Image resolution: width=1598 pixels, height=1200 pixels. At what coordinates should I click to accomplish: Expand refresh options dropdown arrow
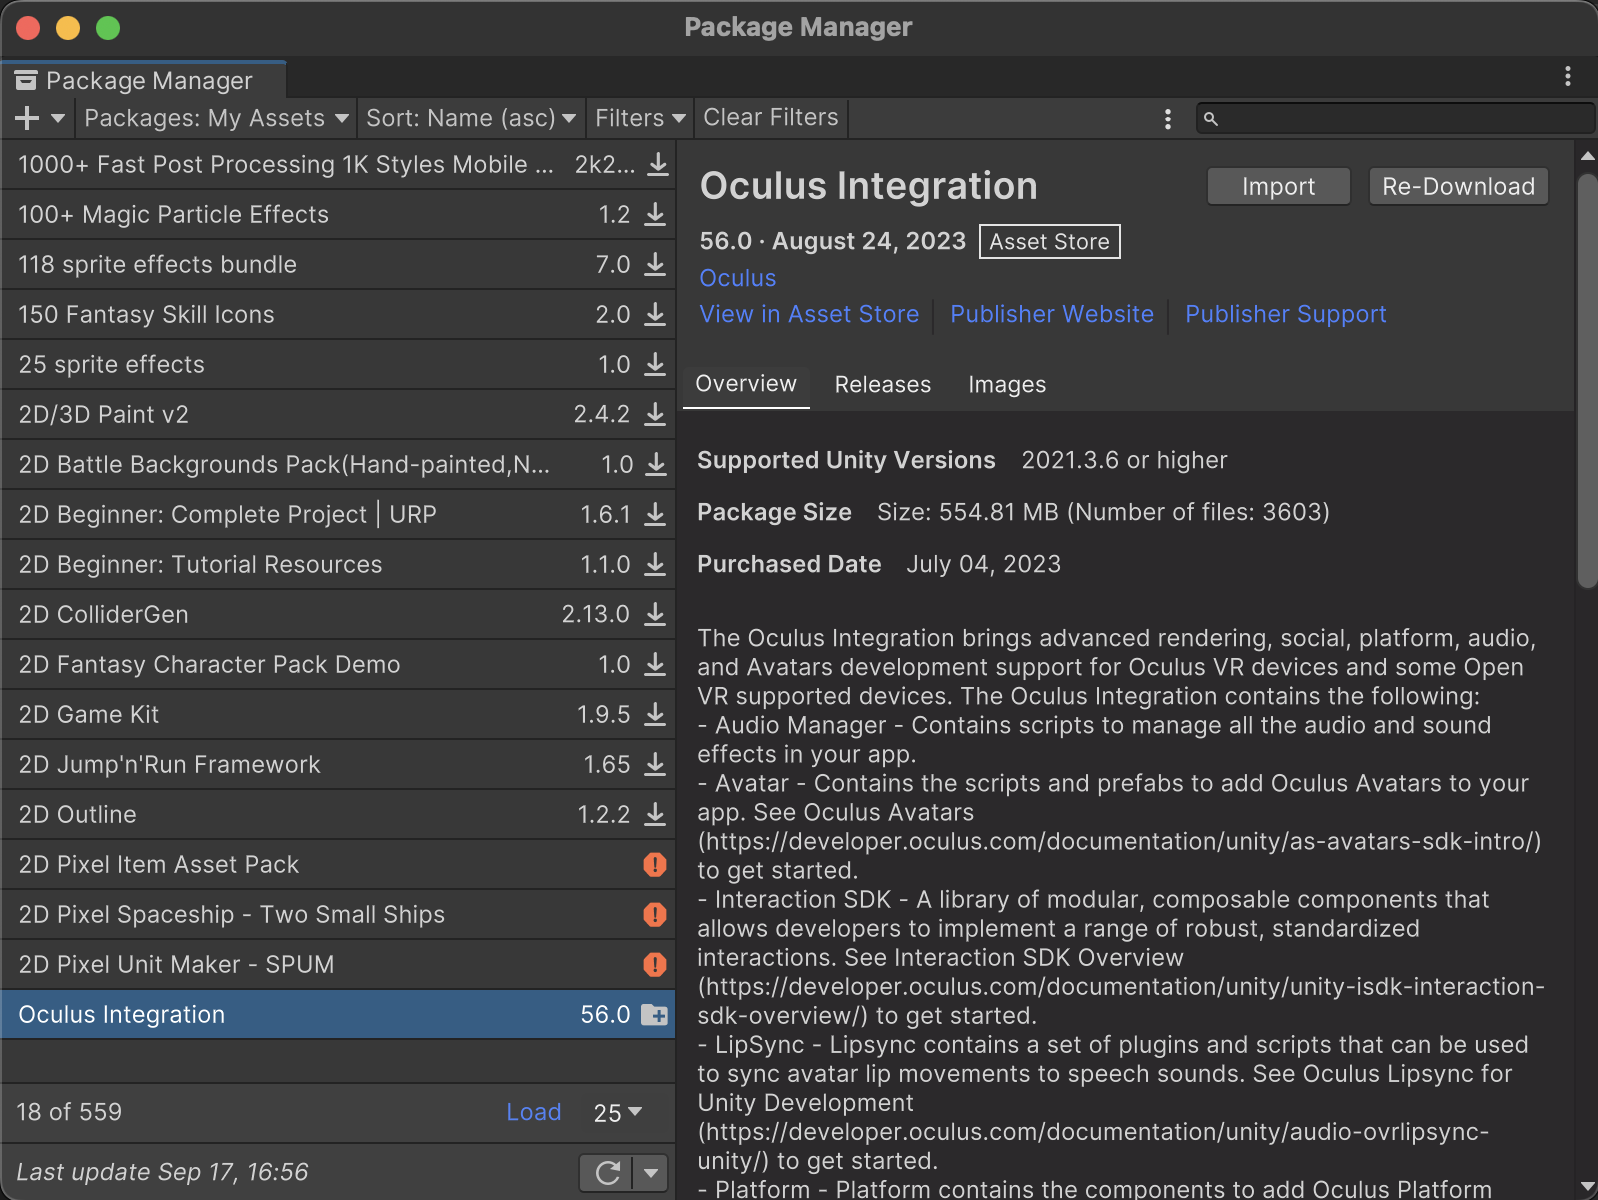651,1172
